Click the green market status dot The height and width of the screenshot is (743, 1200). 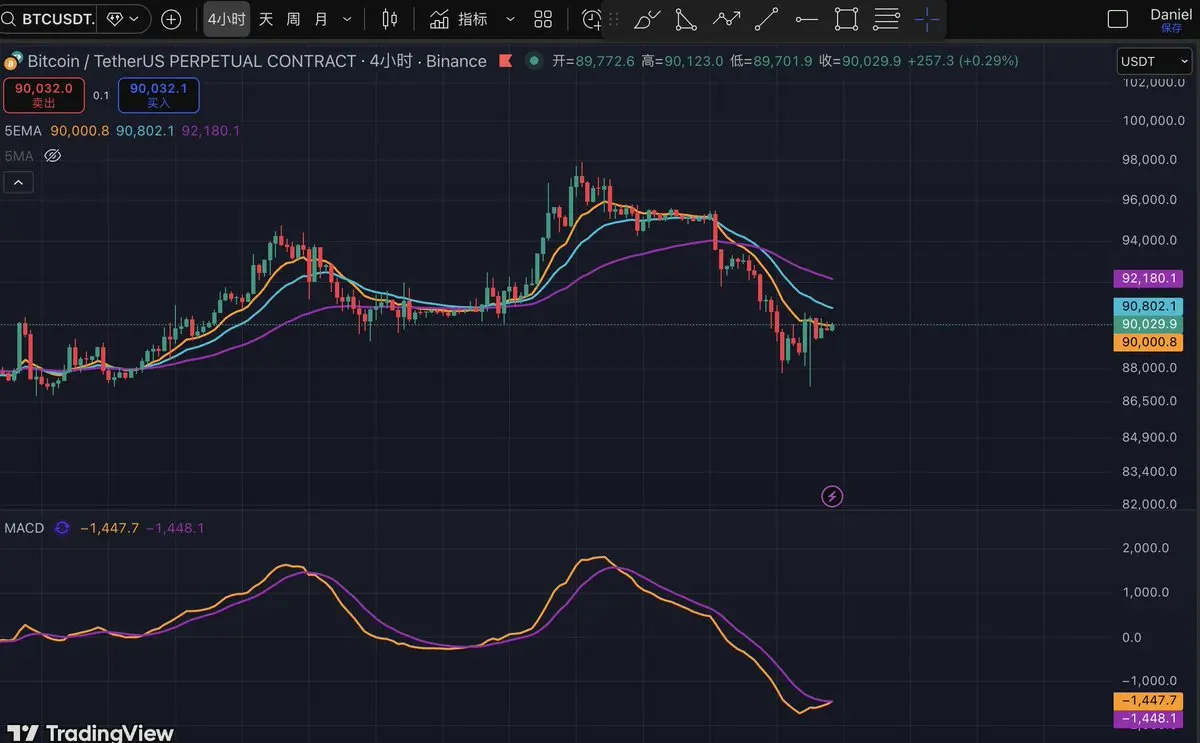(x=534, y=61)
